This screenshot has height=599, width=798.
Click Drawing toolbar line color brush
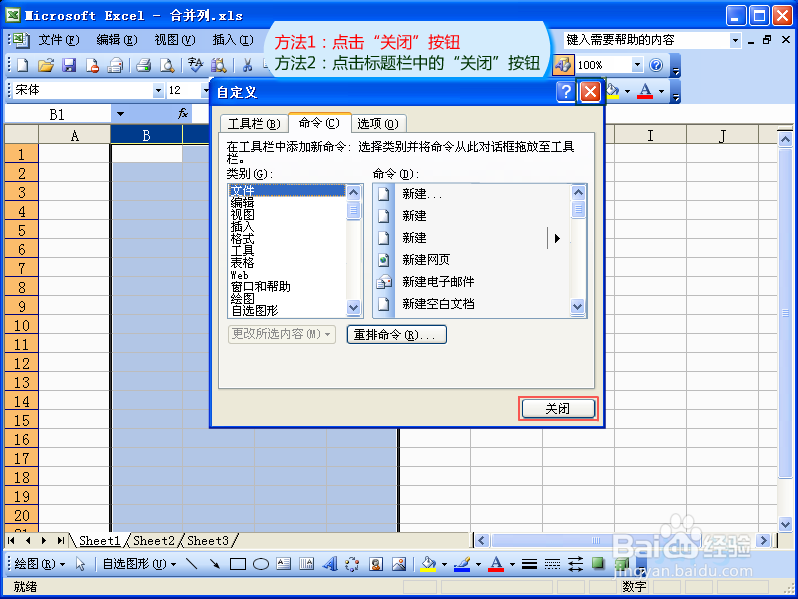462,564
